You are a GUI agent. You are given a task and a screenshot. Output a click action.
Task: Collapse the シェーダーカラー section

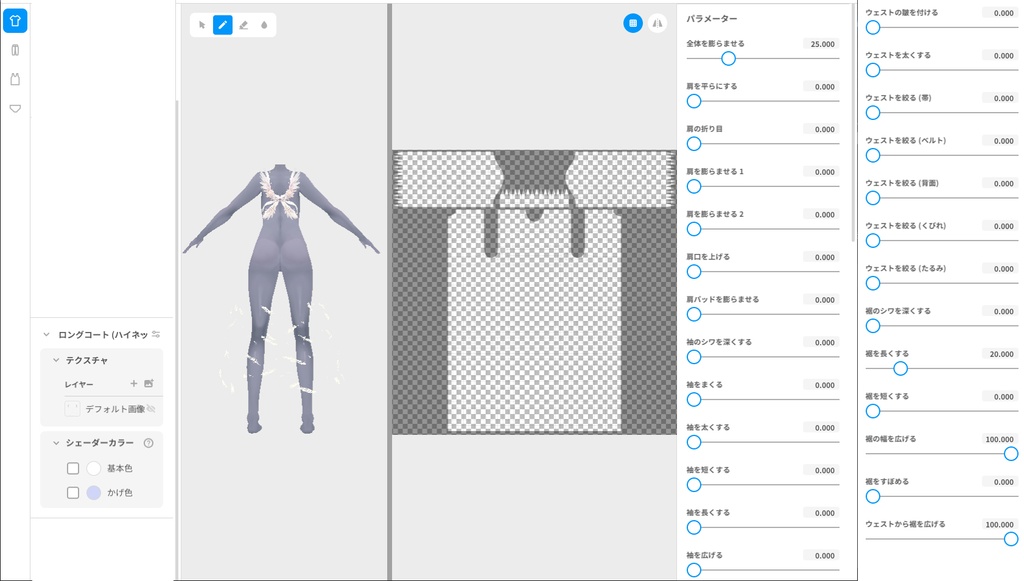(56, 443)
